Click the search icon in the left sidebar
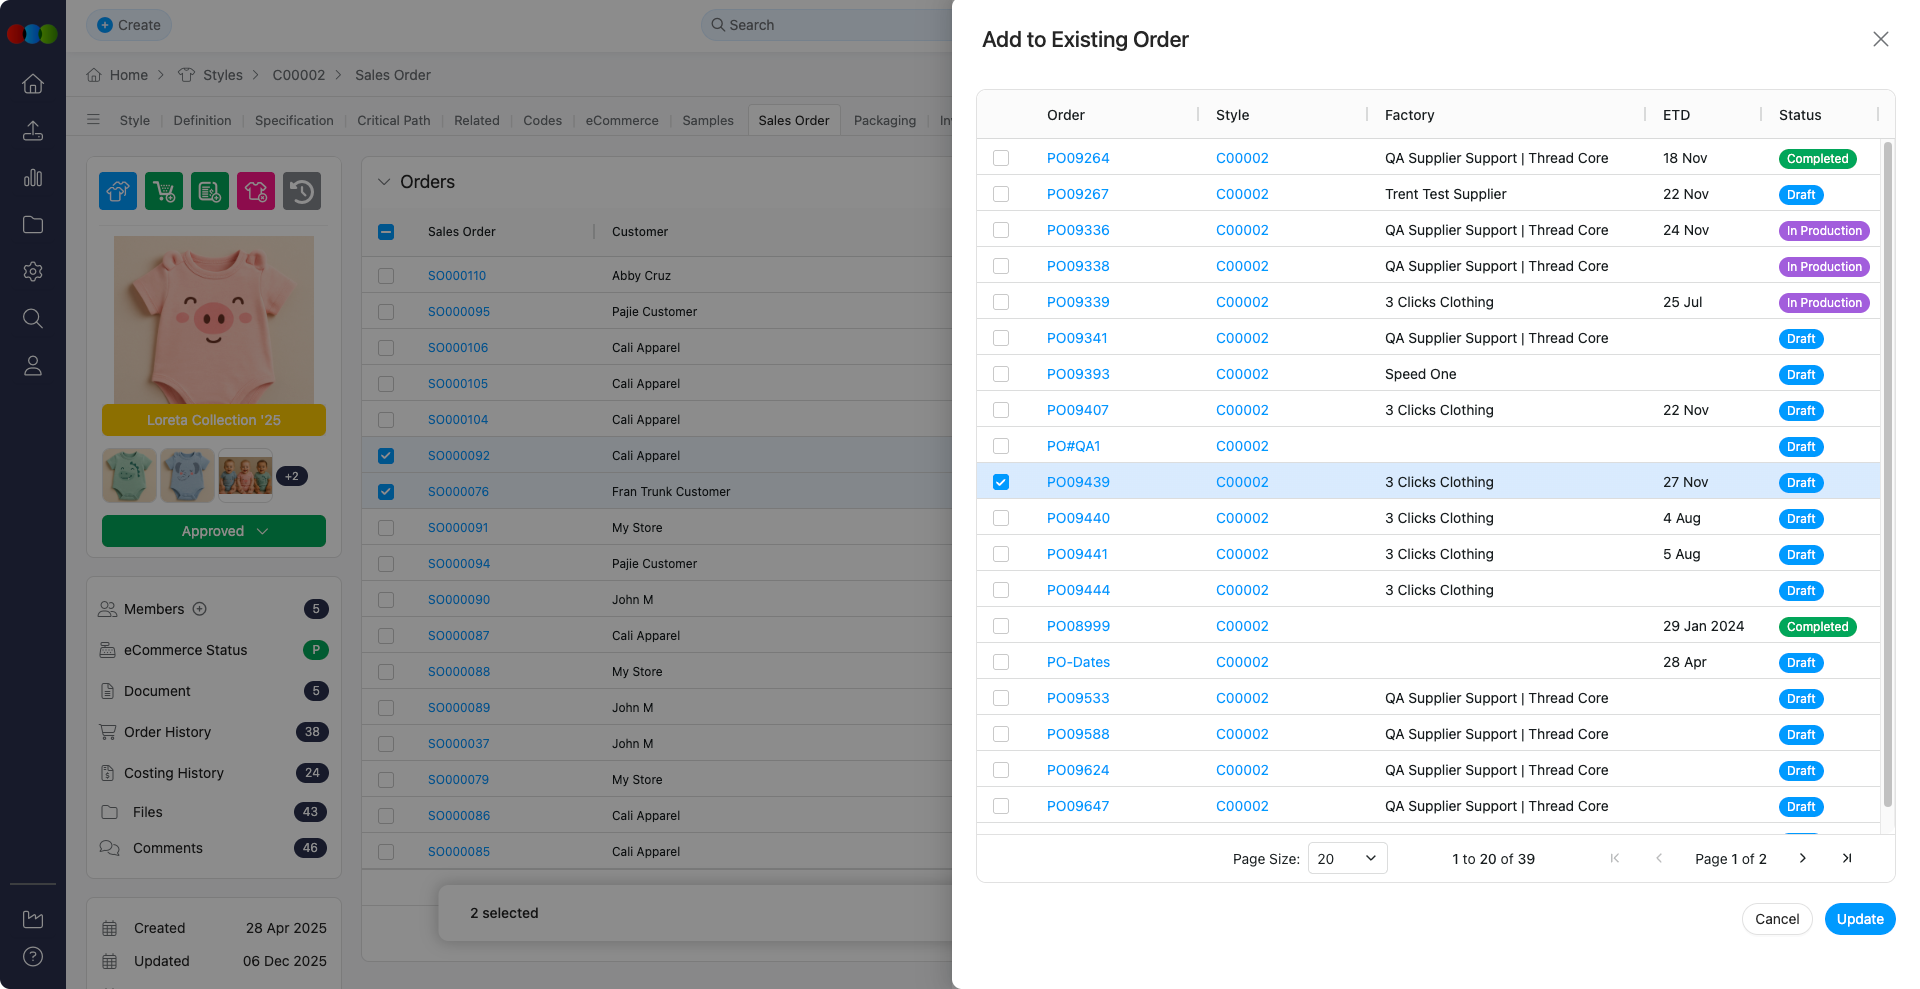The image size is (1920, 989). coord(33,318)
